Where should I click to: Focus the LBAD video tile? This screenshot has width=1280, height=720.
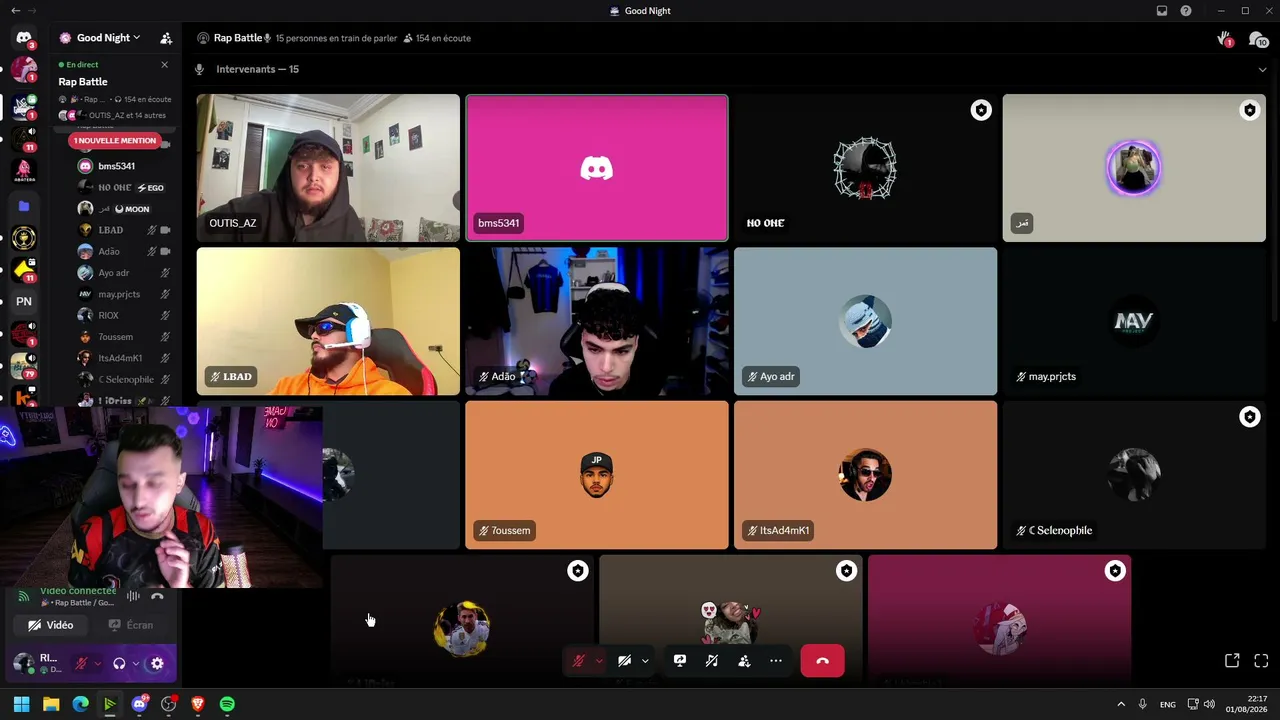point(328,322)
